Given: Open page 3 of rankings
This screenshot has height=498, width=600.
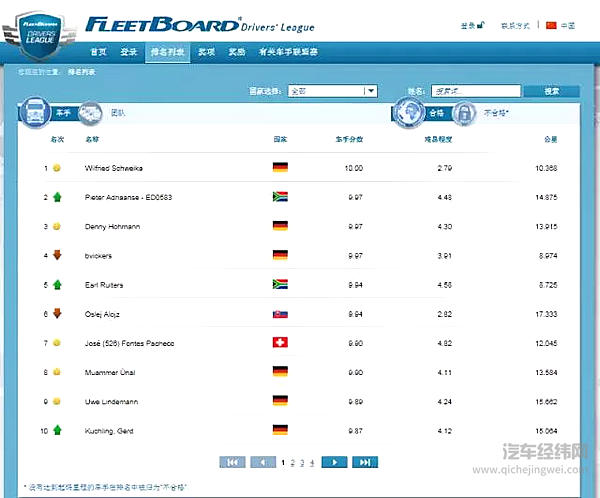Looking at the screenshot, I should coord(302,463).
